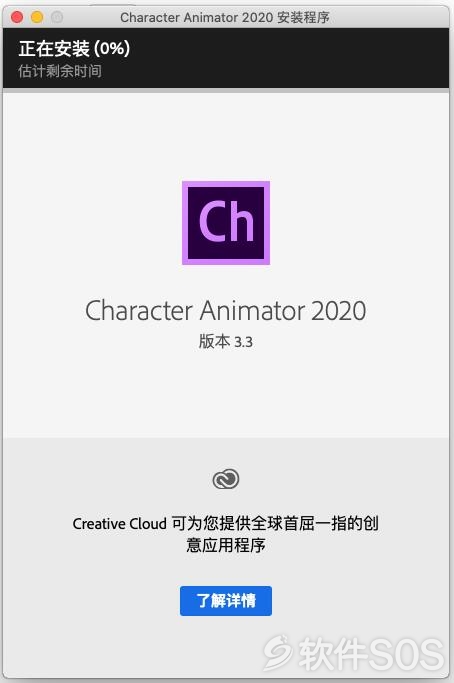The width and height of the screenshot is (454, 683).
Task: Minimize the installer with the yellow button
Action: pyautogui.click(x=37, y=17)
